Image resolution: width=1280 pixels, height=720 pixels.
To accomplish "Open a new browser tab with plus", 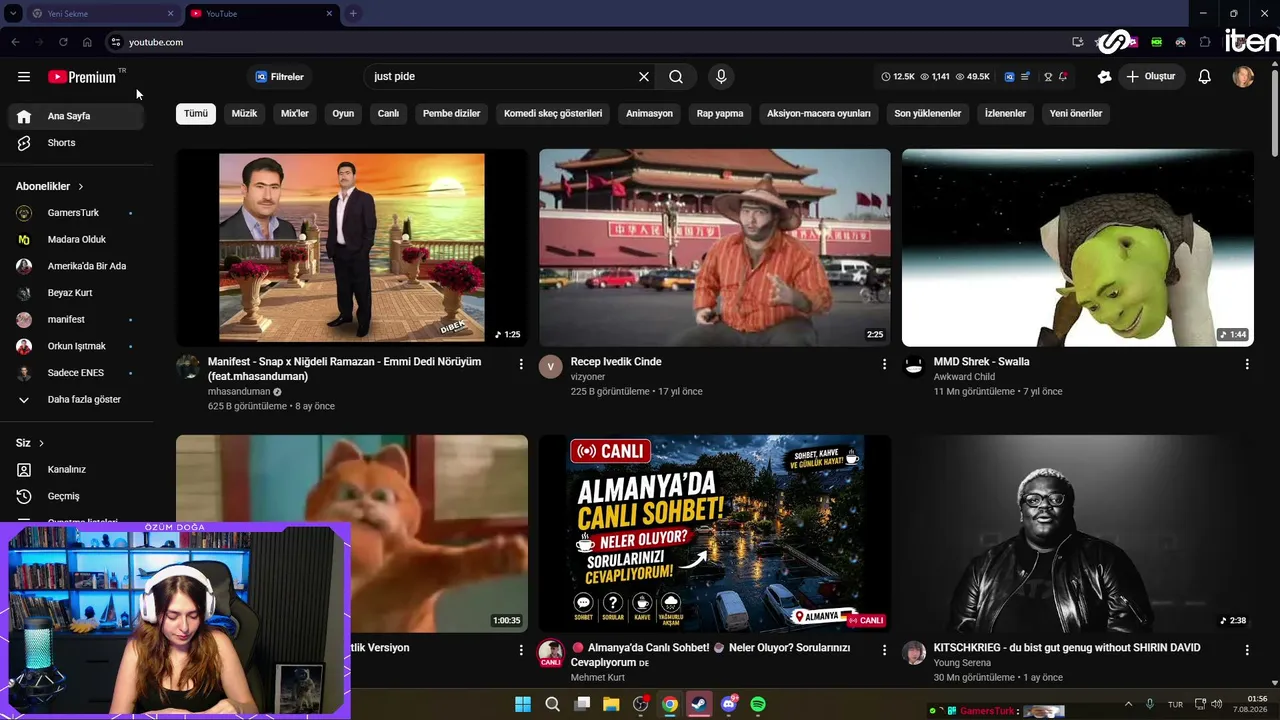I will pyautogui.click(x=353, y=14).
